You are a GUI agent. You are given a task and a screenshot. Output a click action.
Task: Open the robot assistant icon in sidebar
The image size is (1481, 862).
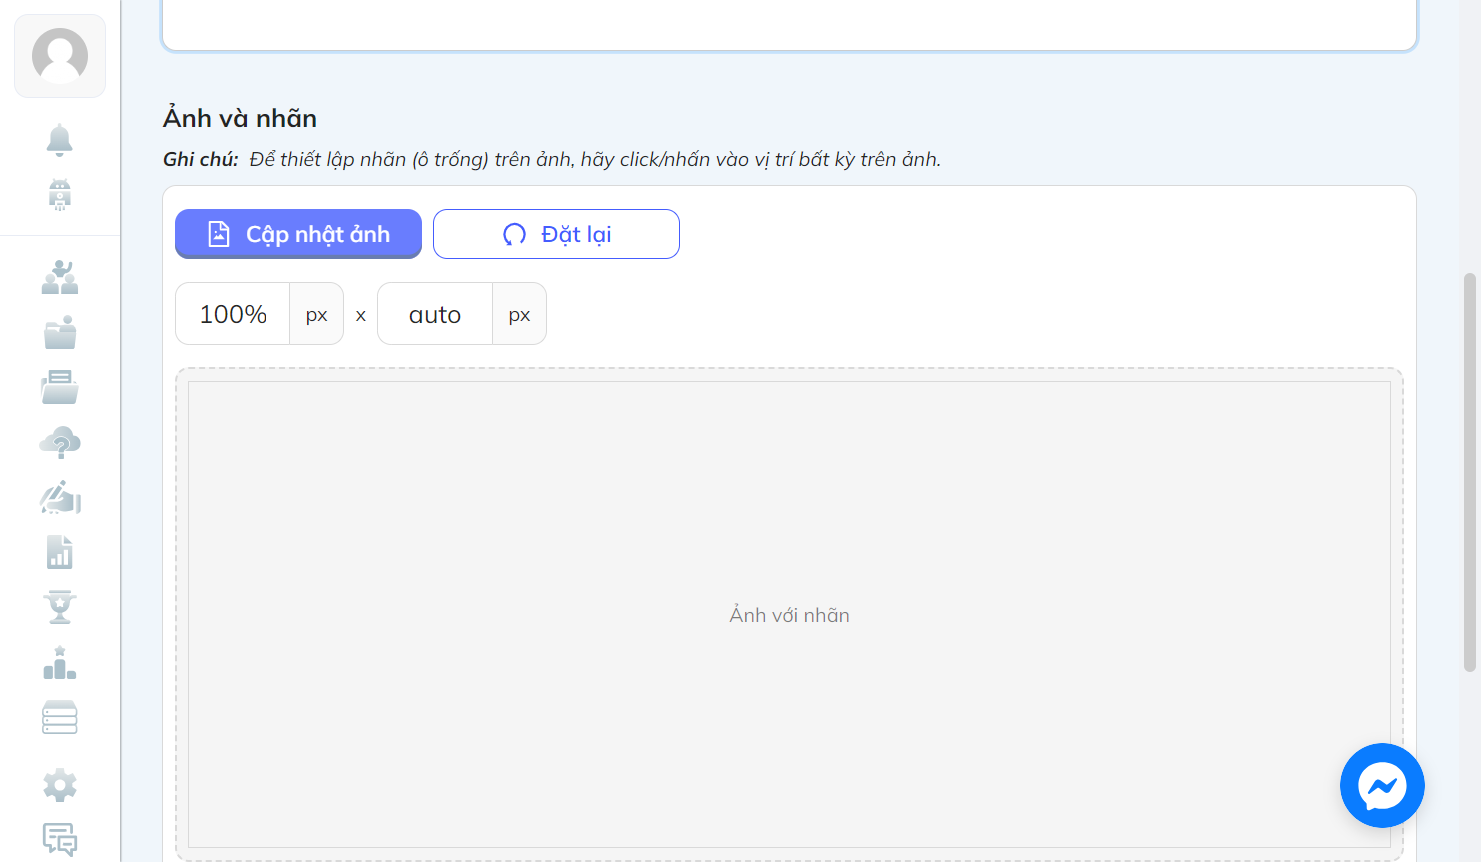point(60,194)
